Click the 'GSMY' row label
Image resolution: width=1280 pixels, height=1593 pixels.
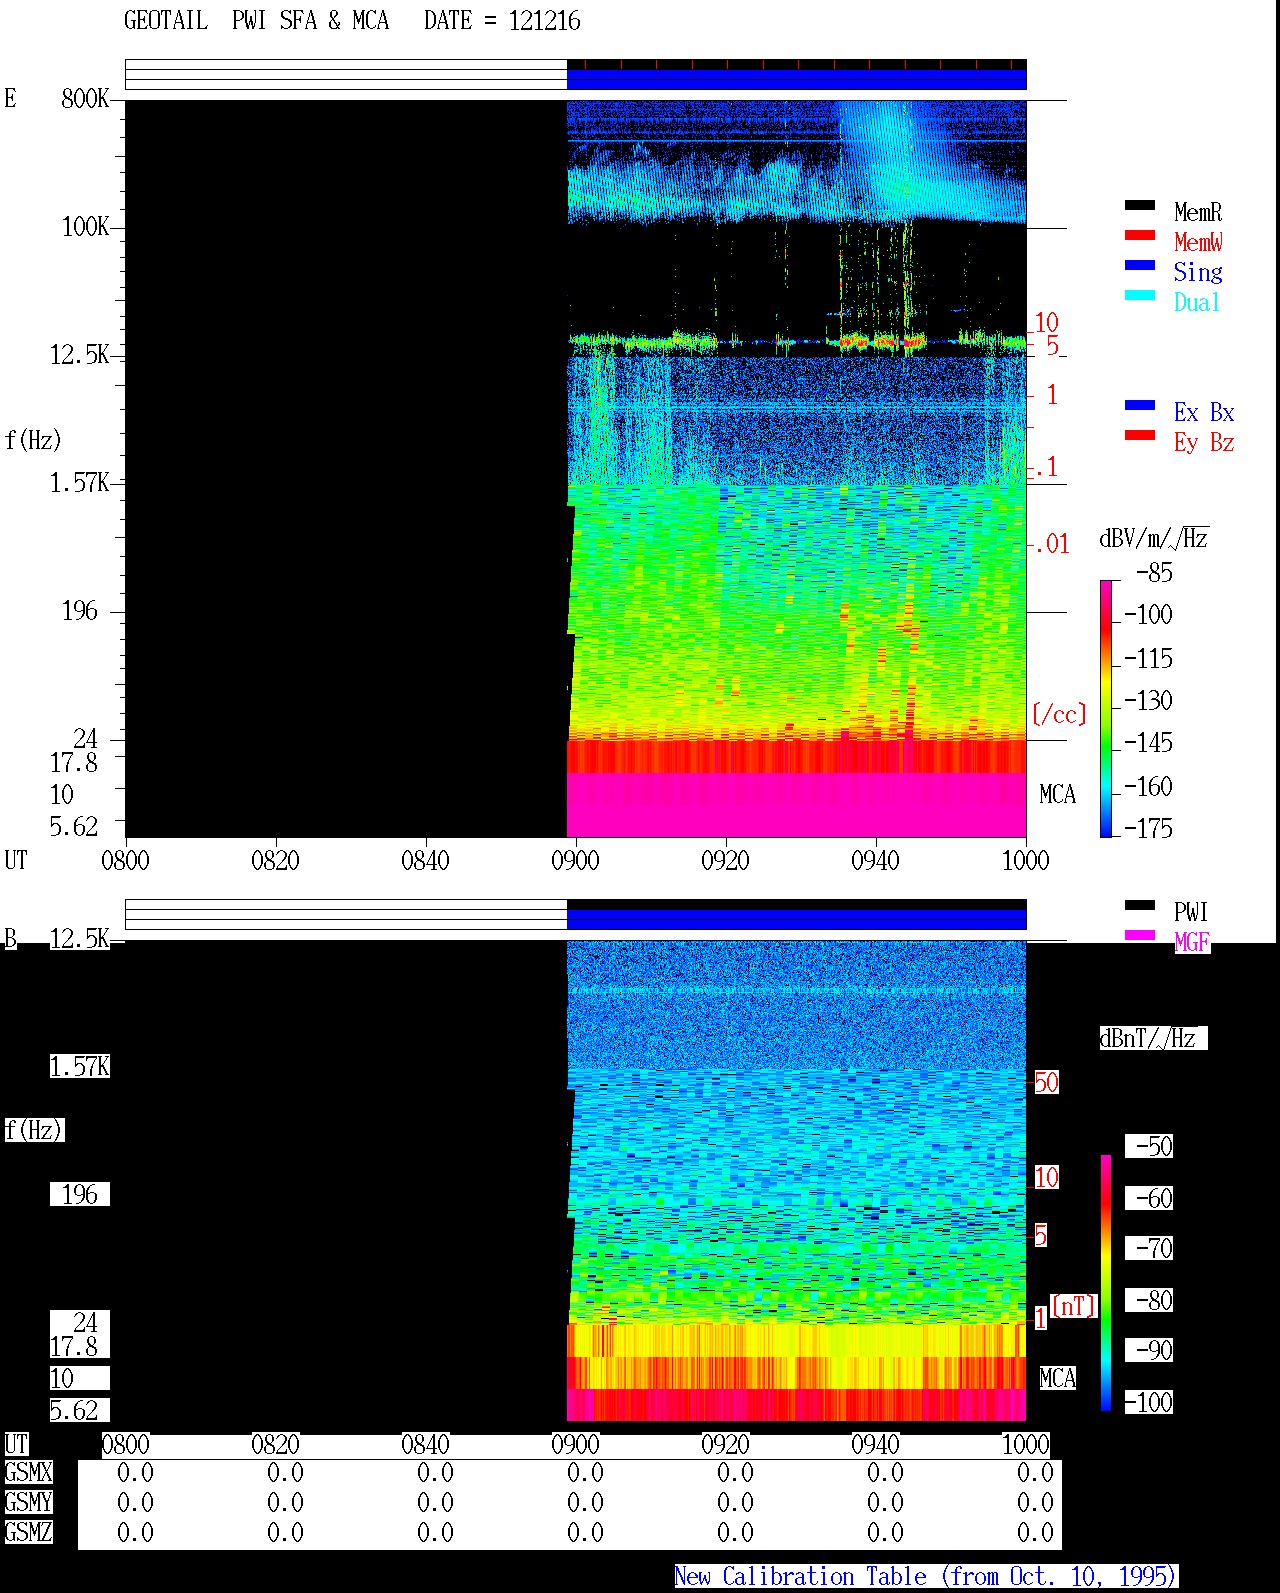click(x=28, y=1502)
